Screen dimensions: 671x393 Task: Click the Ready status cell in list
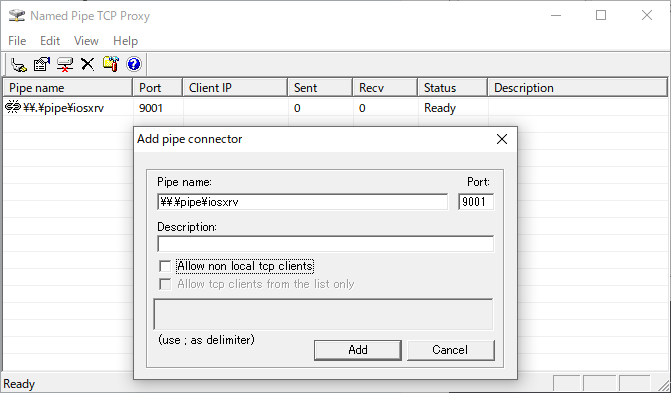440,108
